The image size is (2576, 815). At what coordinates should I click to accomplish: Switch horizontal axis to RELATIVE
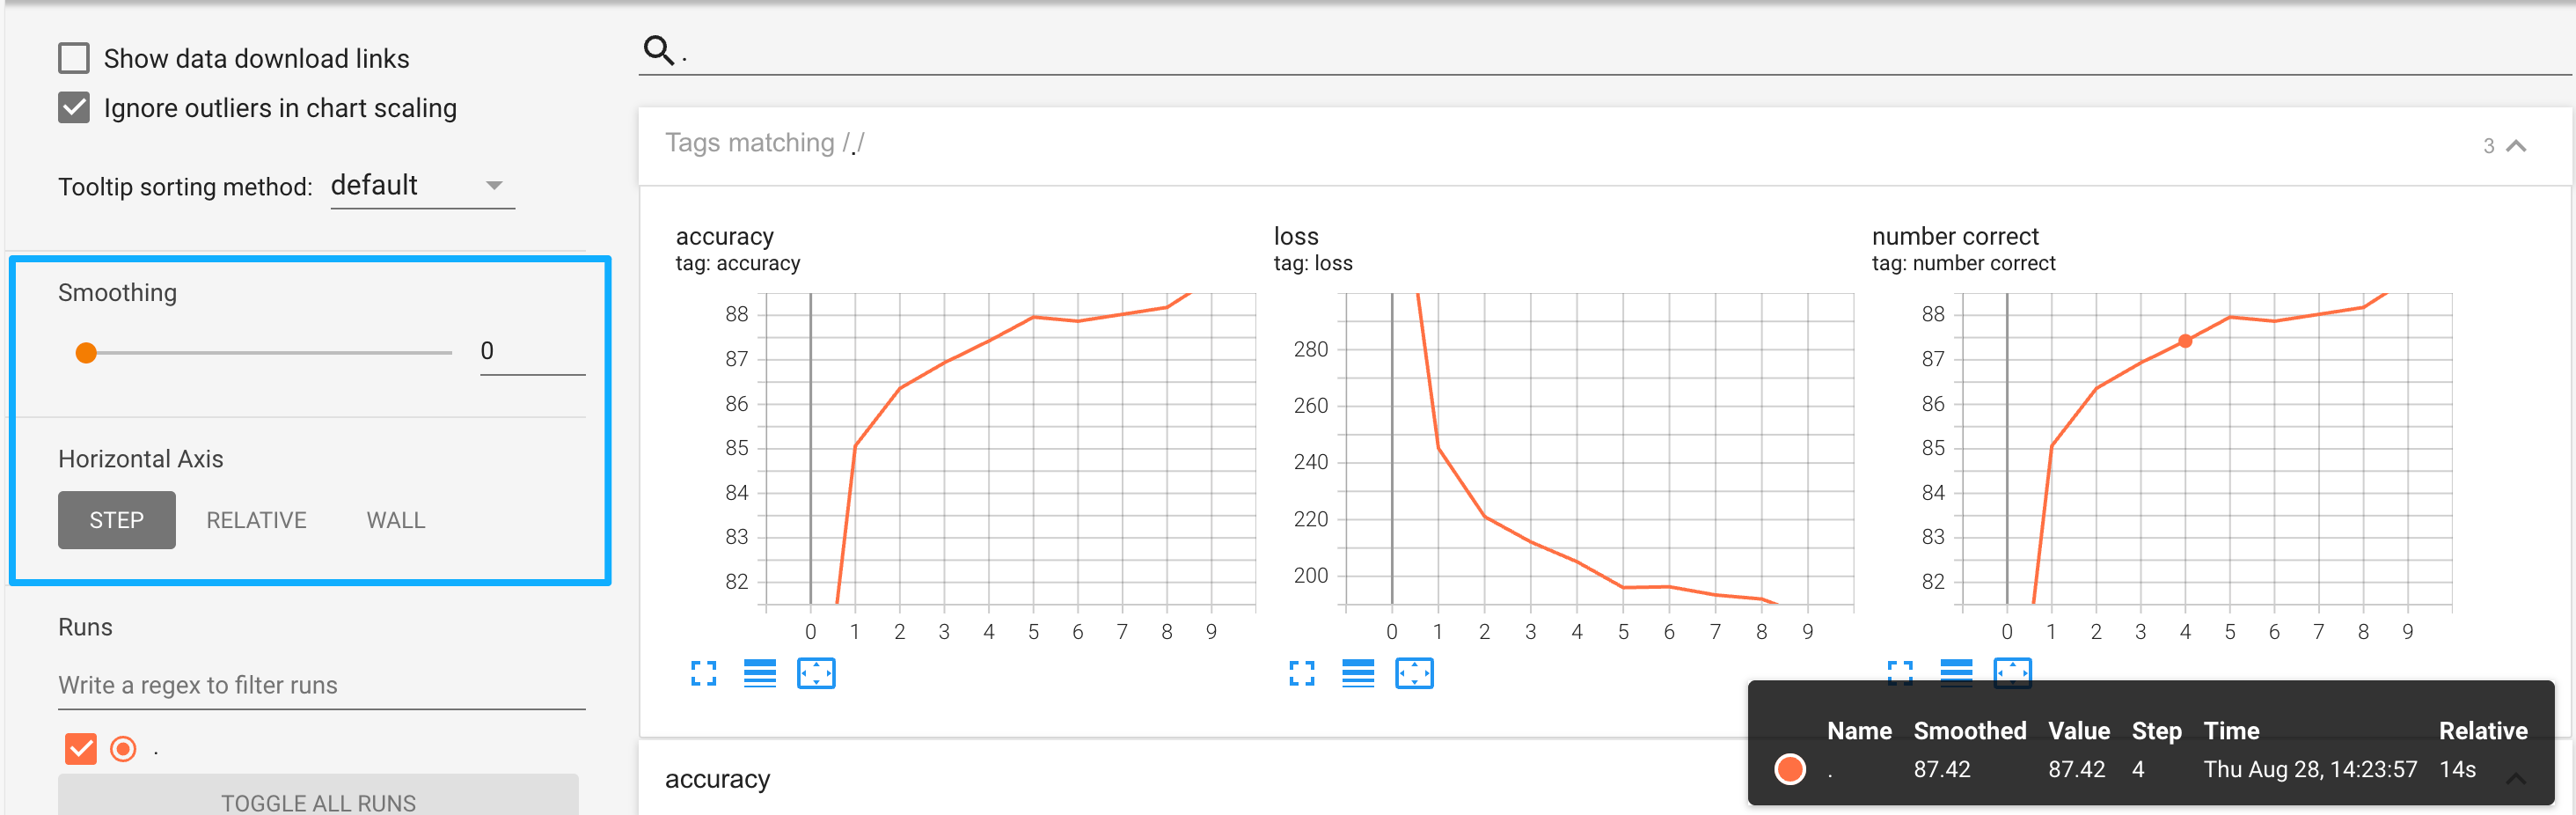[256, 520]
